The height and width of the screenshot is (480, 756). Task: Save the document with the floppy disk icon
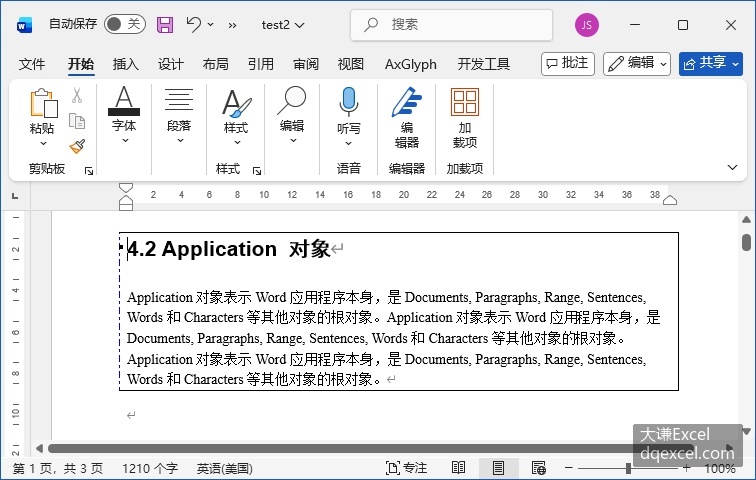coord(165,25)
